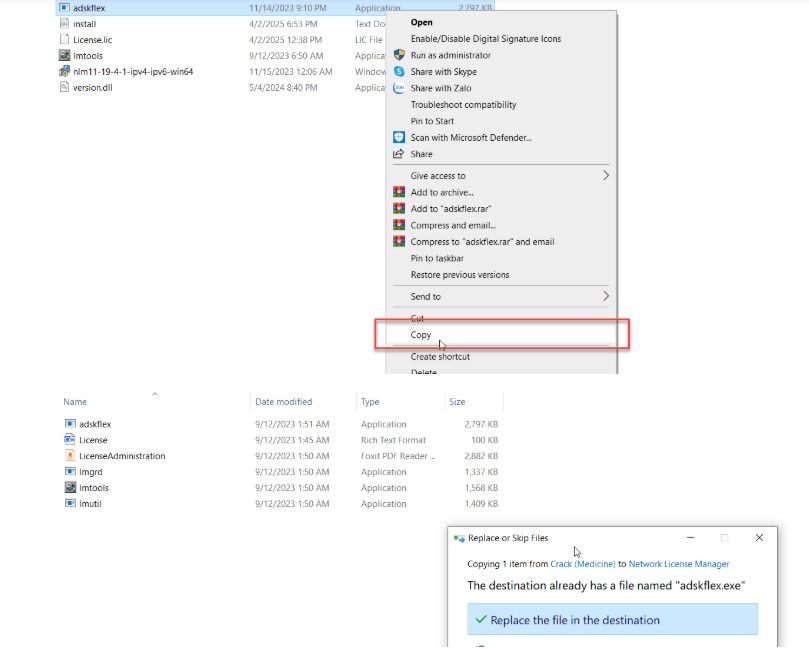Screen dimensions: 809x649
Task: Click Replace the file in the destination
Action: [574, 620]
